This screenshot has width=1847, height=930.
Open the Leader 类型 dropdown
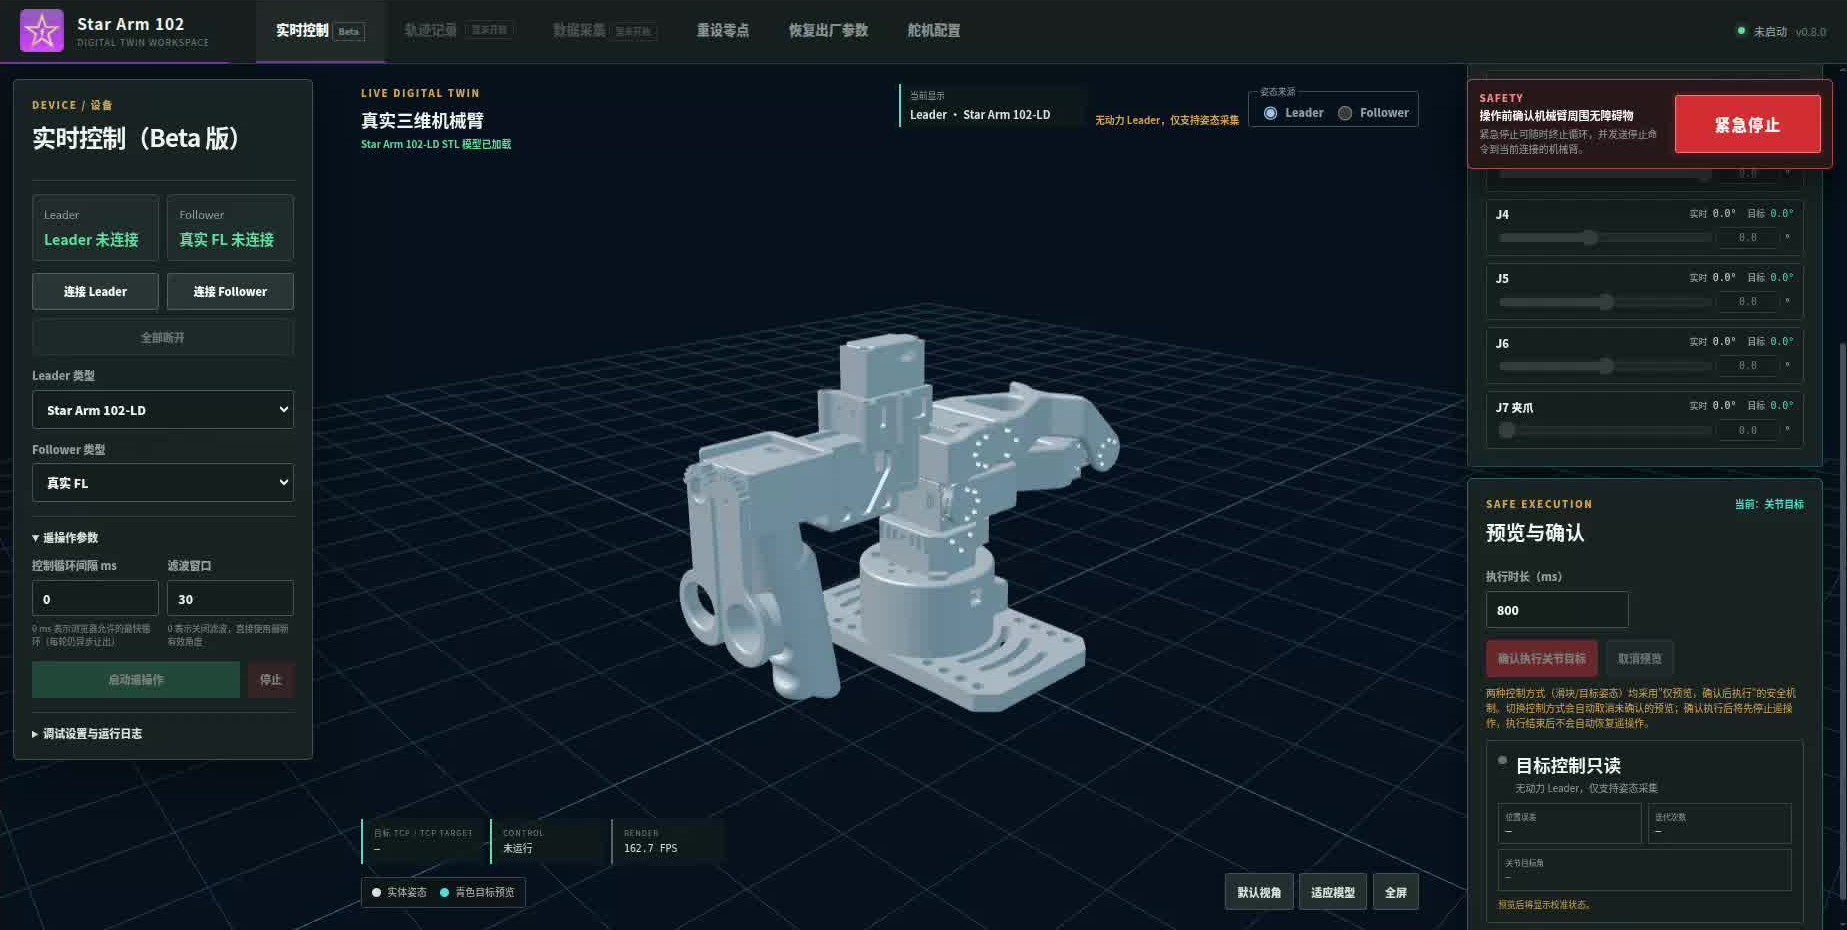163,410
